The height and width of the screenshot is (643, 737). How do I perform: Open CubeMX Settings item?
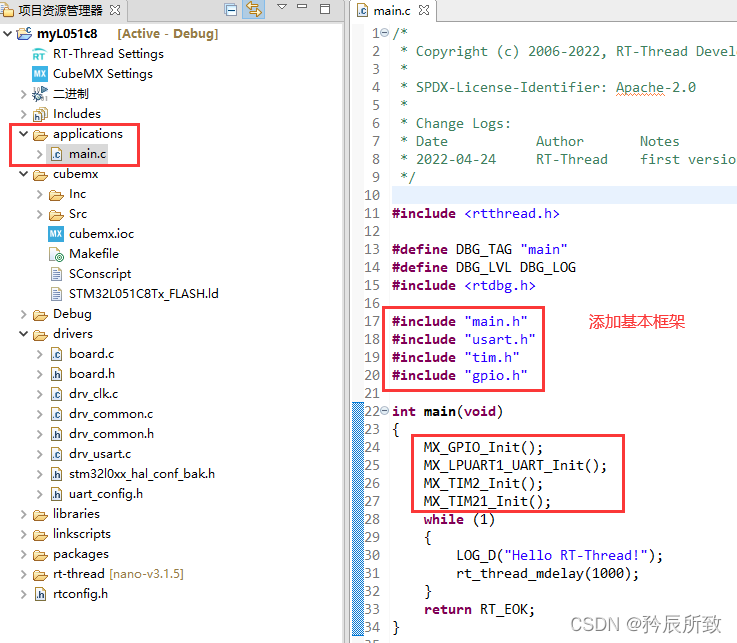(102, 74)
